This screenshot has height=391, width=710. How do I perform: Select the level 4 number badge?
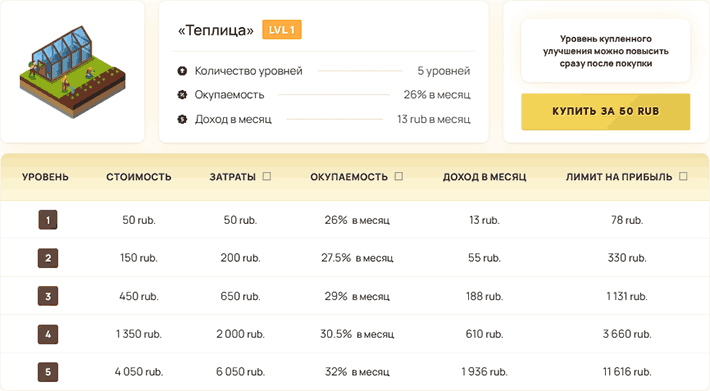[48, 334]
